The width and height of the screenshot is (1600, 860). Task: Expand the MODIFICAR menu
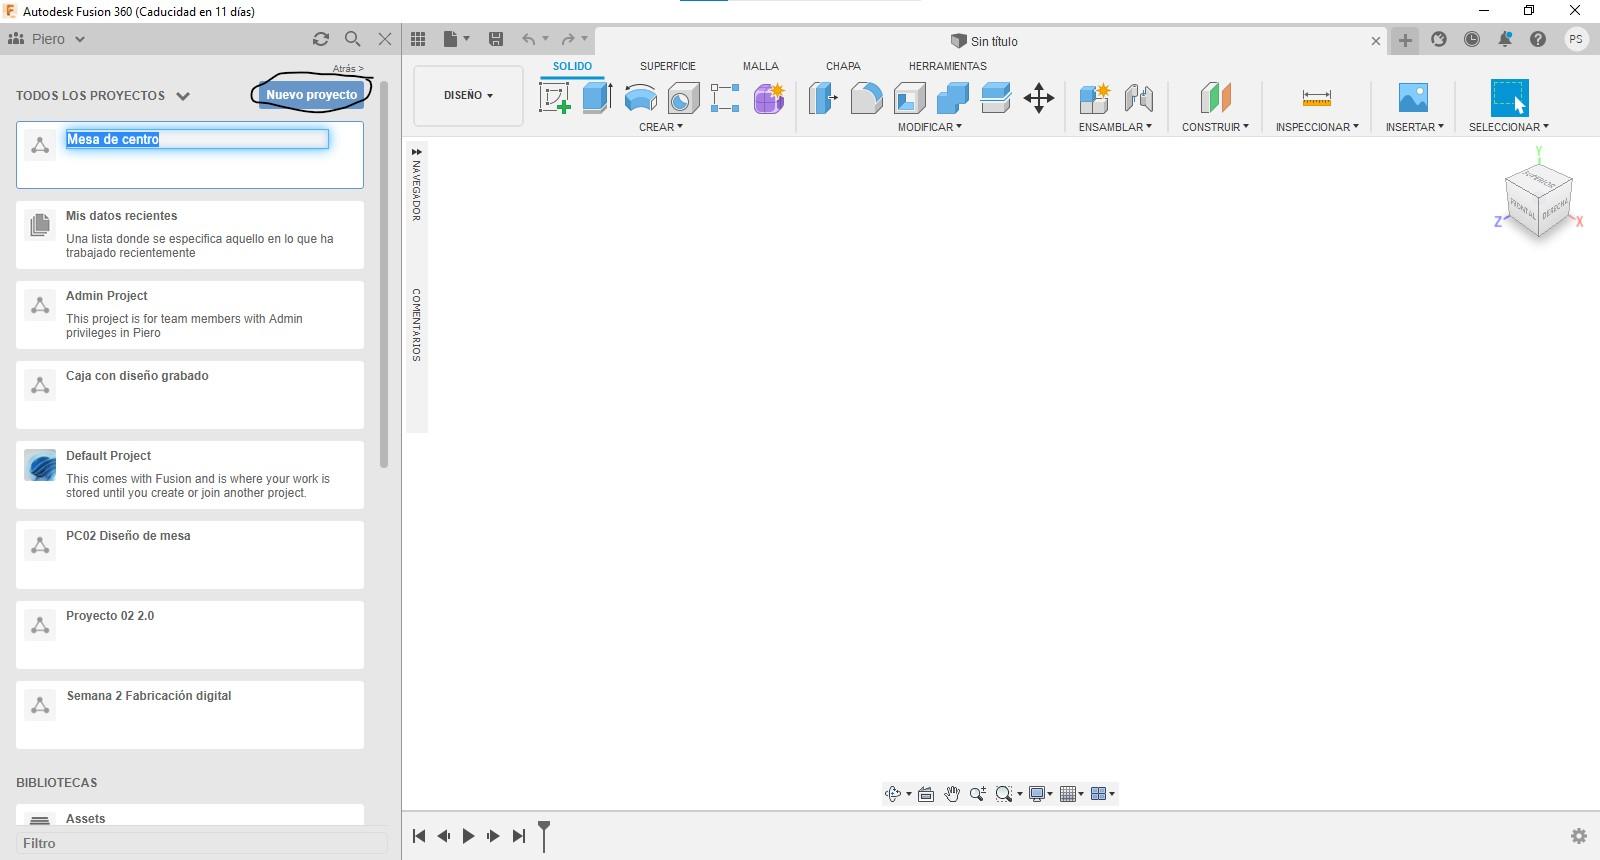[930, 127]
